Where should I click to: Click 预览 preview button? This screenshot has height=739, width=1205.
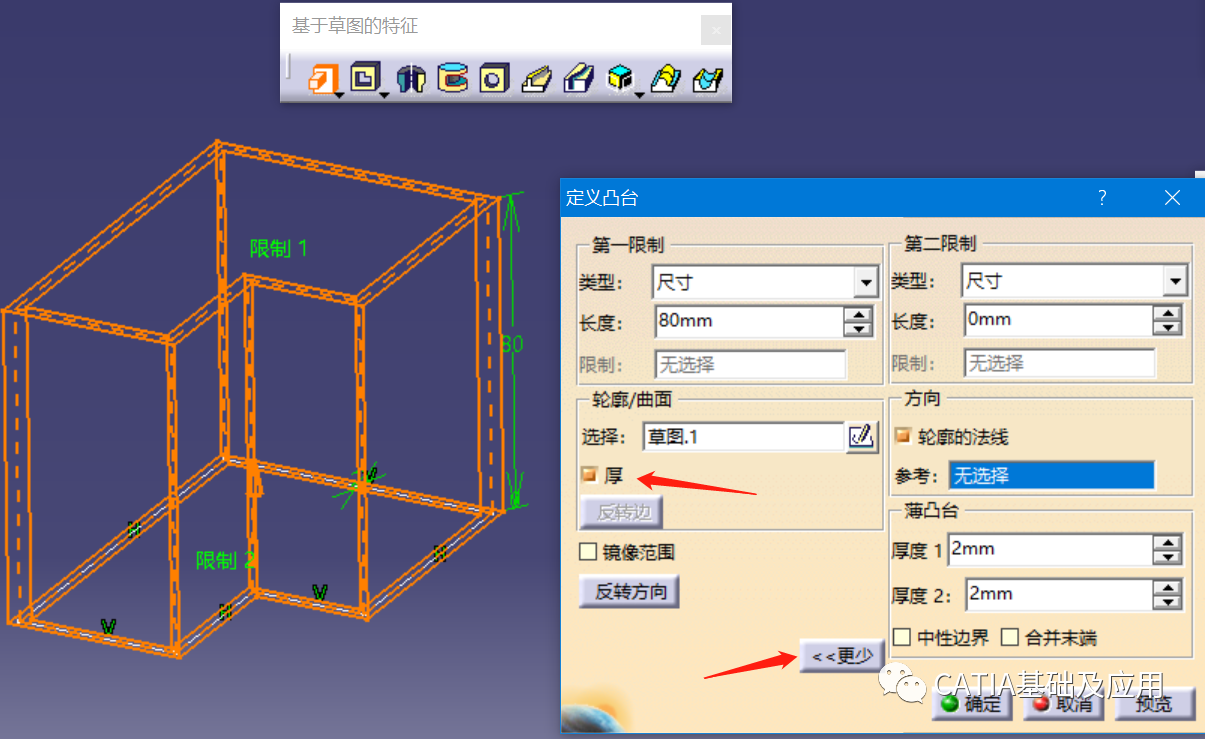[x=1155, y=704]
